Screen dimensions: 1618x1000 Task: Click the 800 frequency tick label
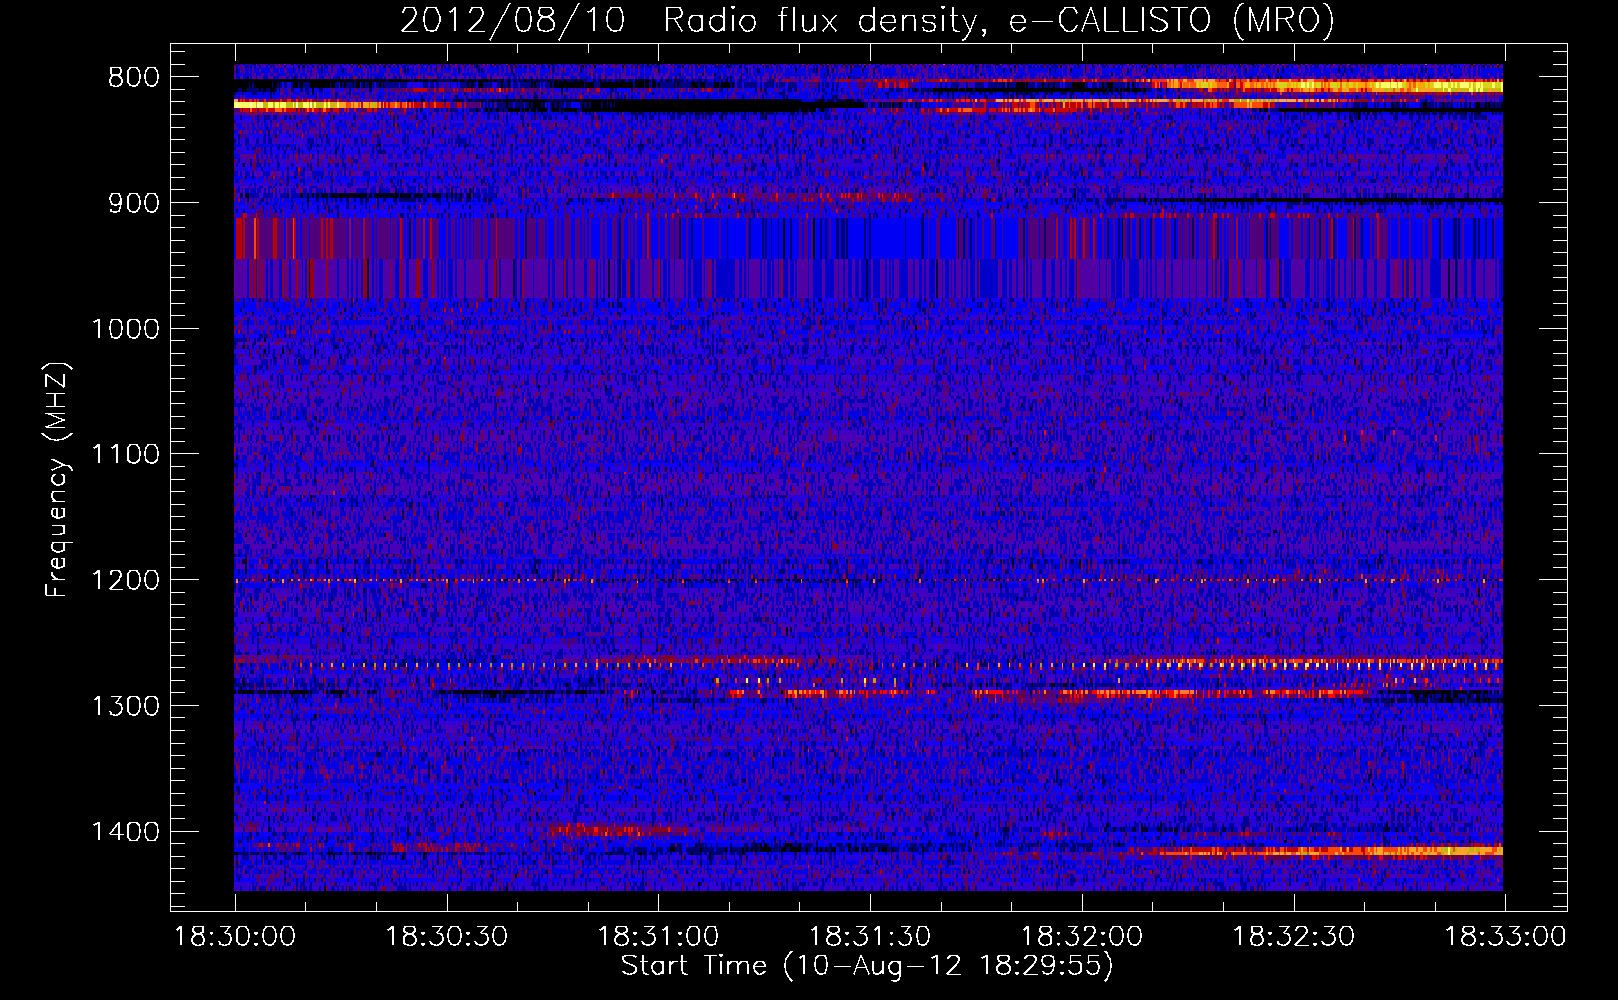pos(134,78)
